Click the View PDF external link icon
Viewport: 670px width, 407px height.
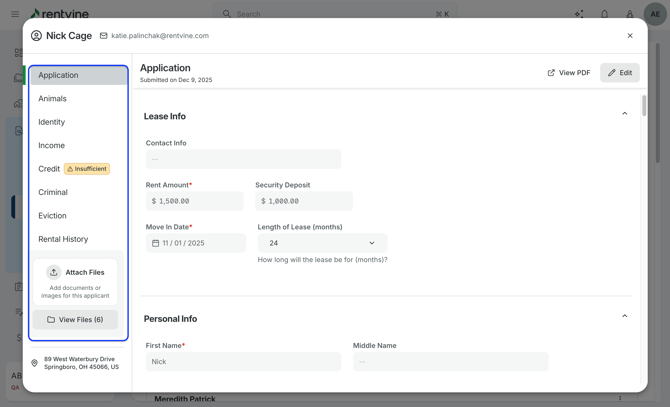click(551, 73)
